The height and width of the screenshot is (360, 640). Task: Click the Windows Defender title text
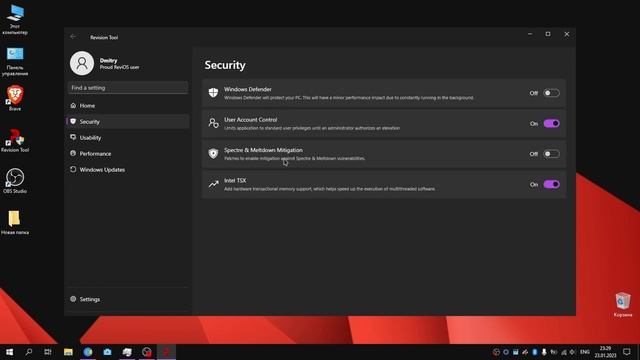pos(248,89)
